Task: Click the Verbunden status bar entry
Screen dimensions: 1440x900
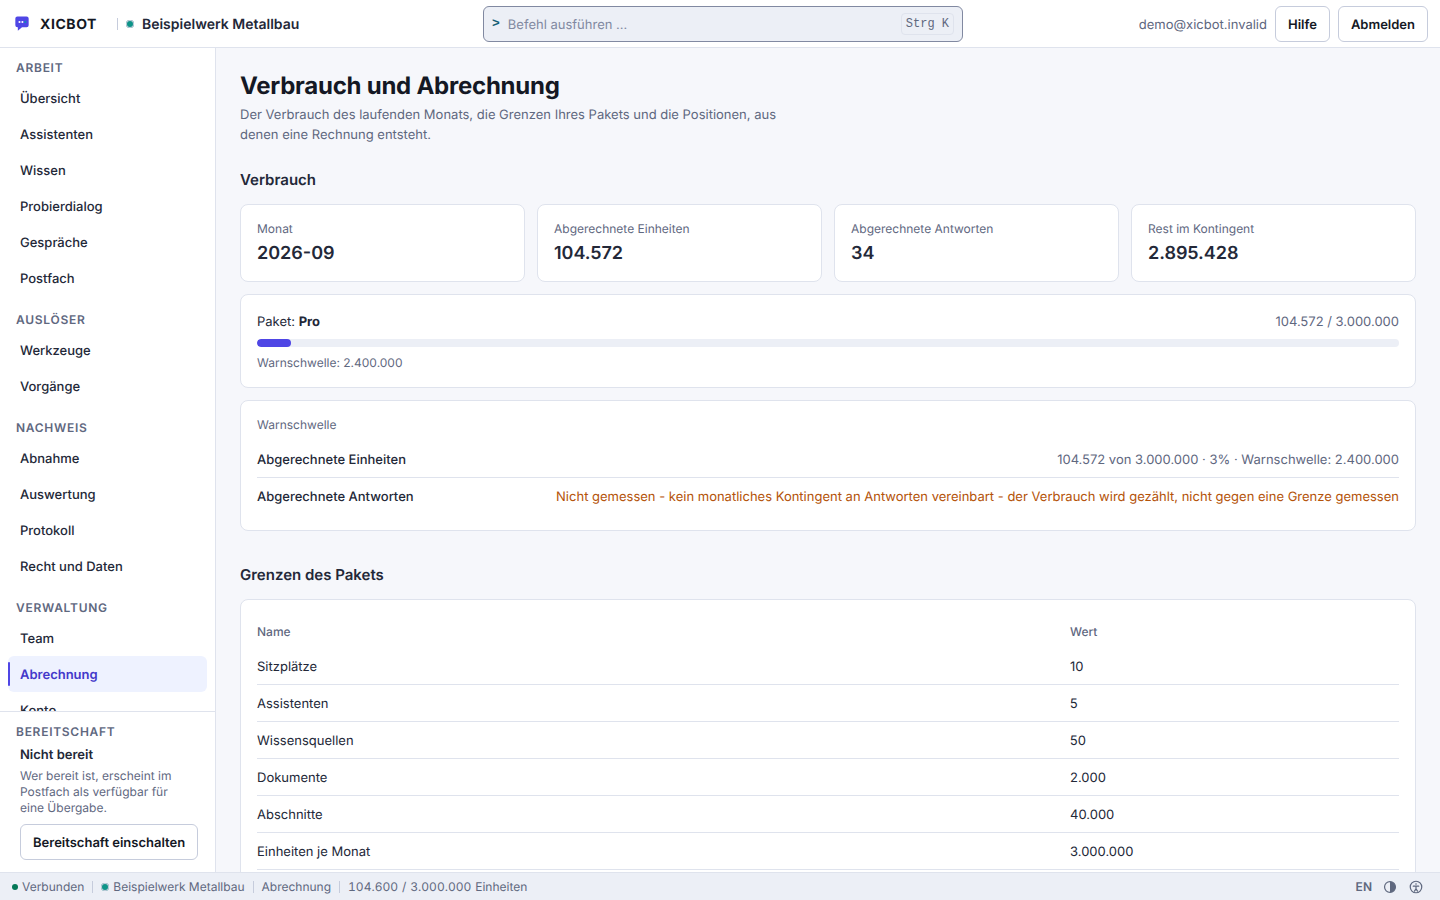Action: point(48,887)
